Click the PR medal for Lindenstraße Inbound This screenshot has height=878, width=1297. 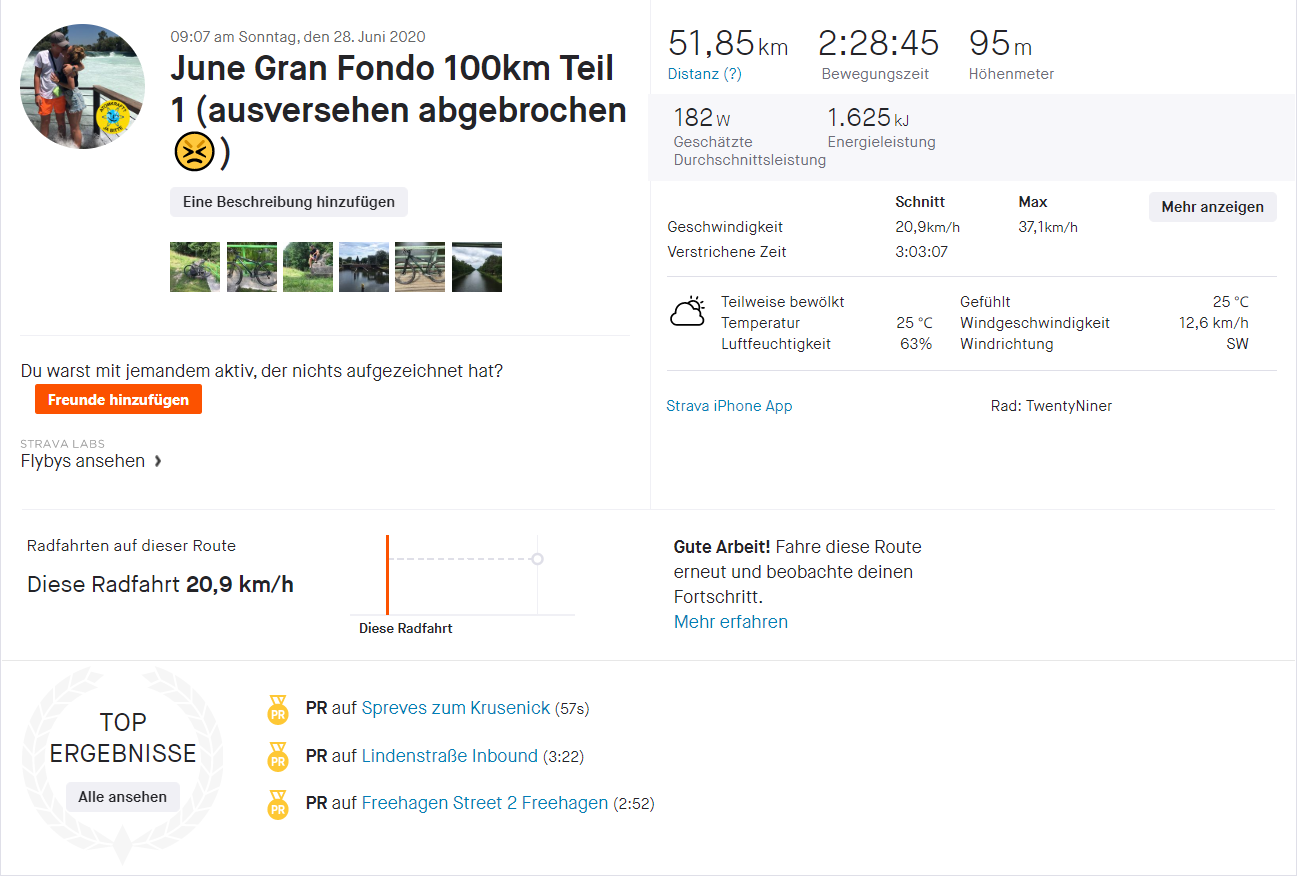[277, 757]
